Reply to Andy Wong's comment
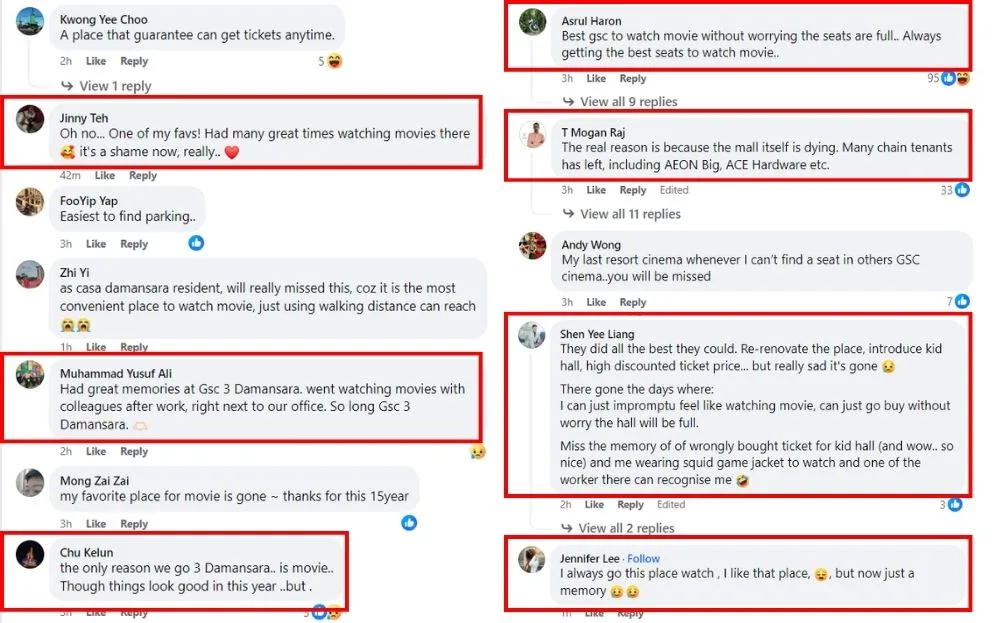This screenshot has width=1000, height=623. pos(633,302)
